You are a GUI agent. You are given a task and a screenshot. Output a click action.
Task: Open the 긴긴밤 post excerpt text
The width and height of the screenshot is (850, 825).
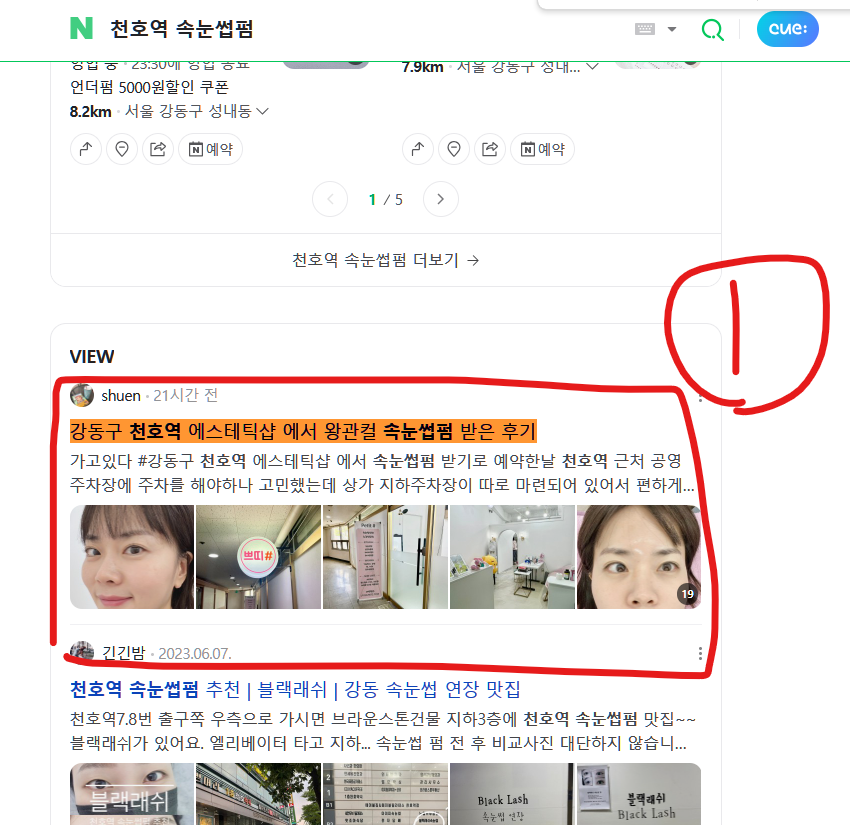[x=382, y=731]
